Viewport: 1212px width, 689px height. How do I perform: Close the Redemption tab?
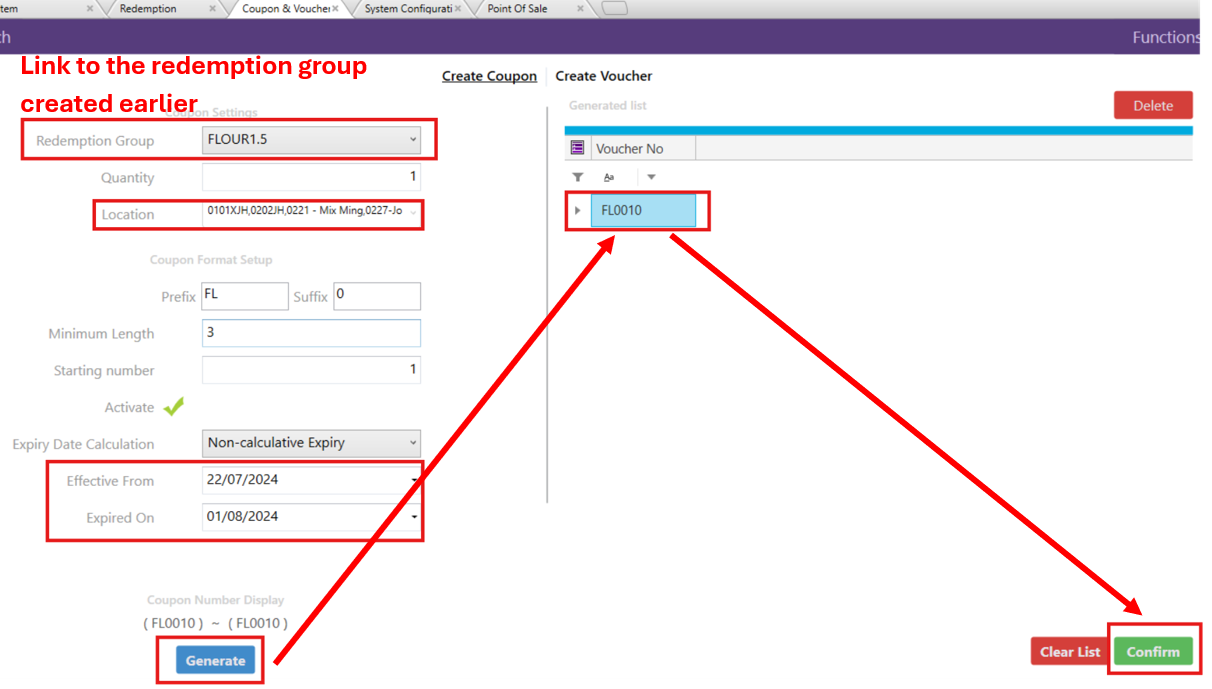[212, 9]
